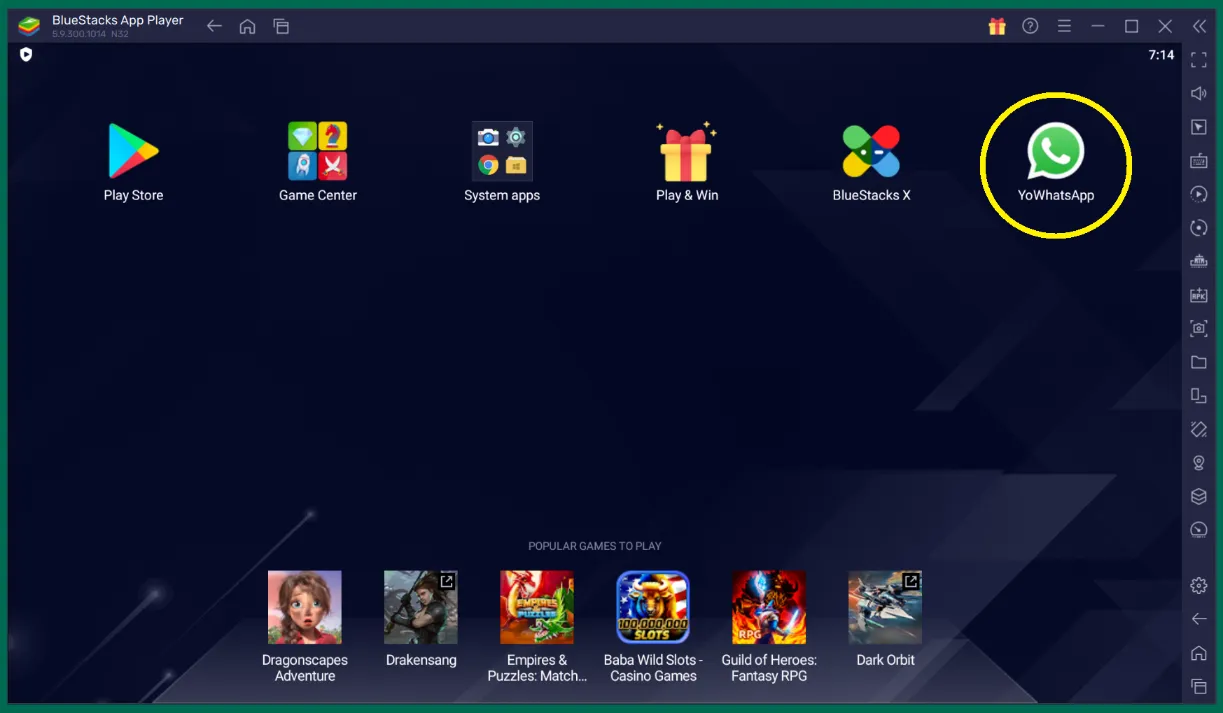1223x713 pixels.
Task: Install APK via sidebar icon
Action: tap(1199, 295)
